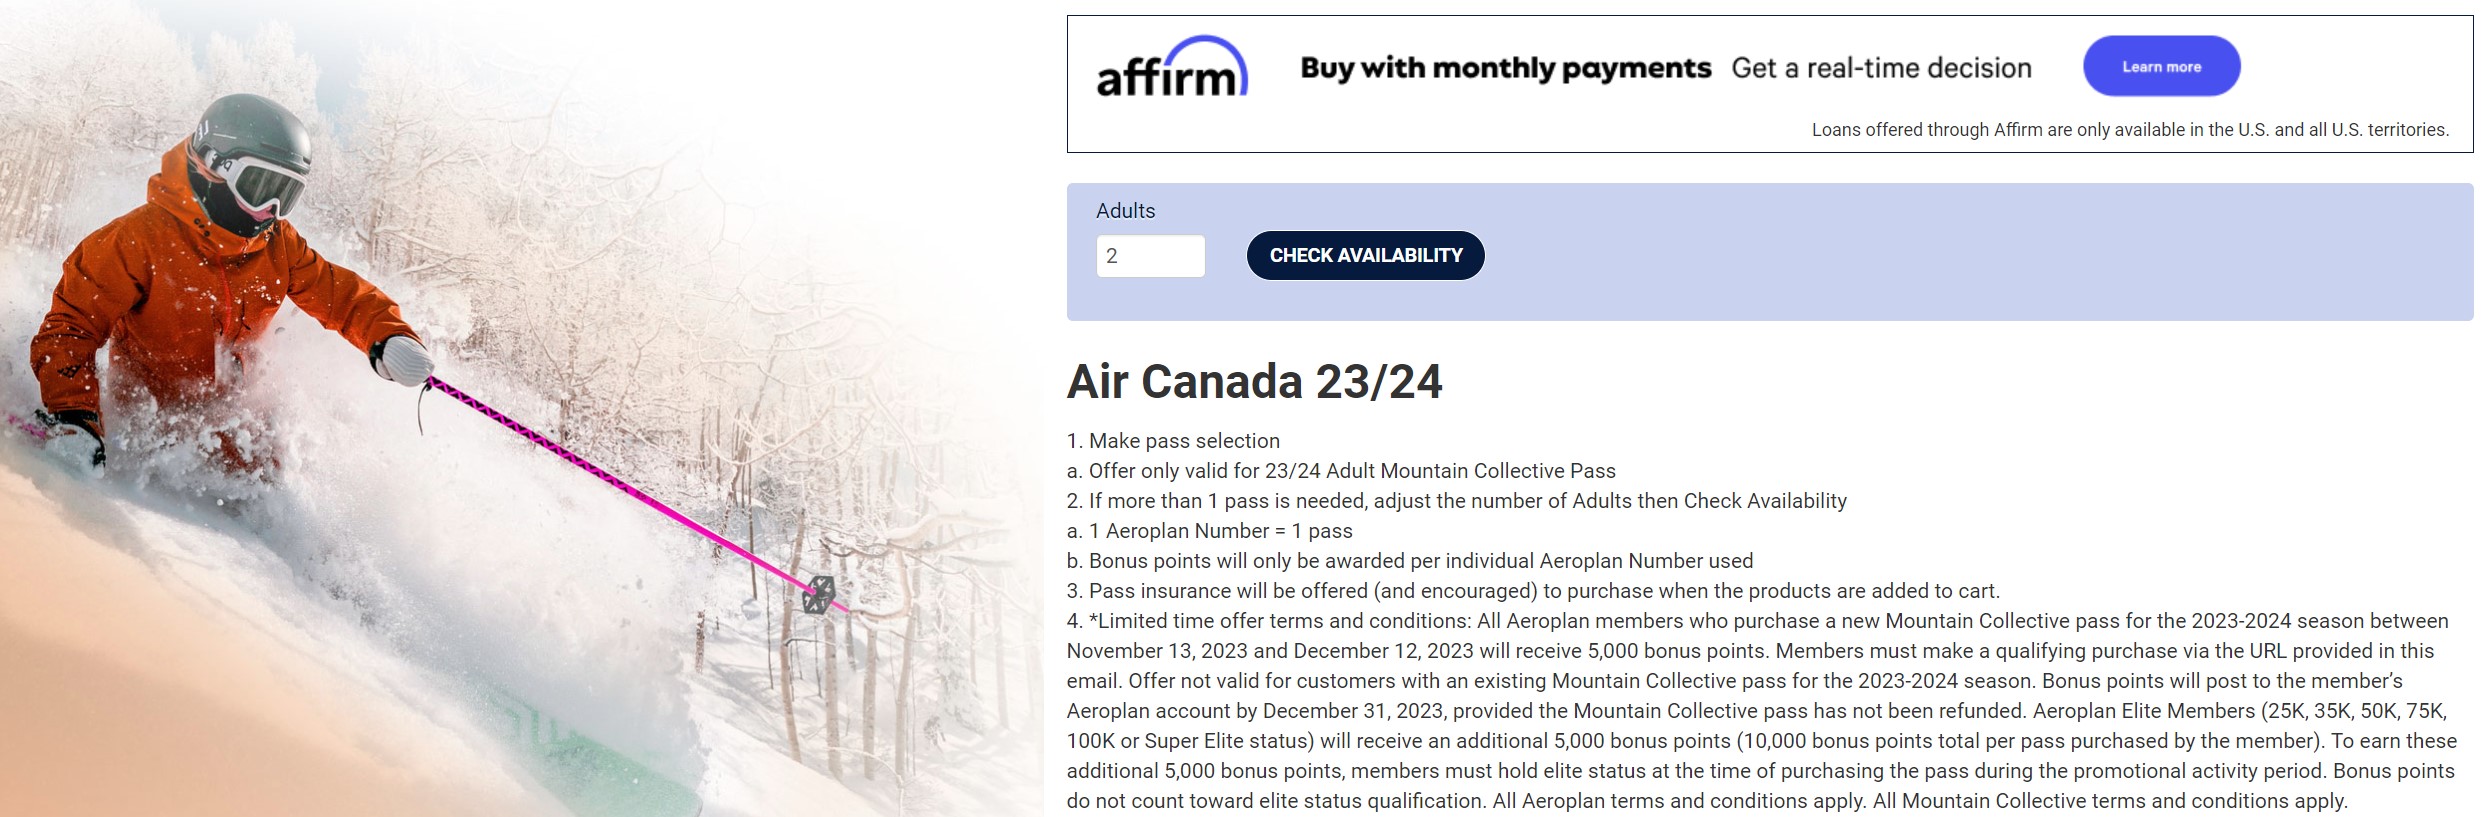Click inside the Adults number field
This screenshot has height=817, width=2484.
1150,256
